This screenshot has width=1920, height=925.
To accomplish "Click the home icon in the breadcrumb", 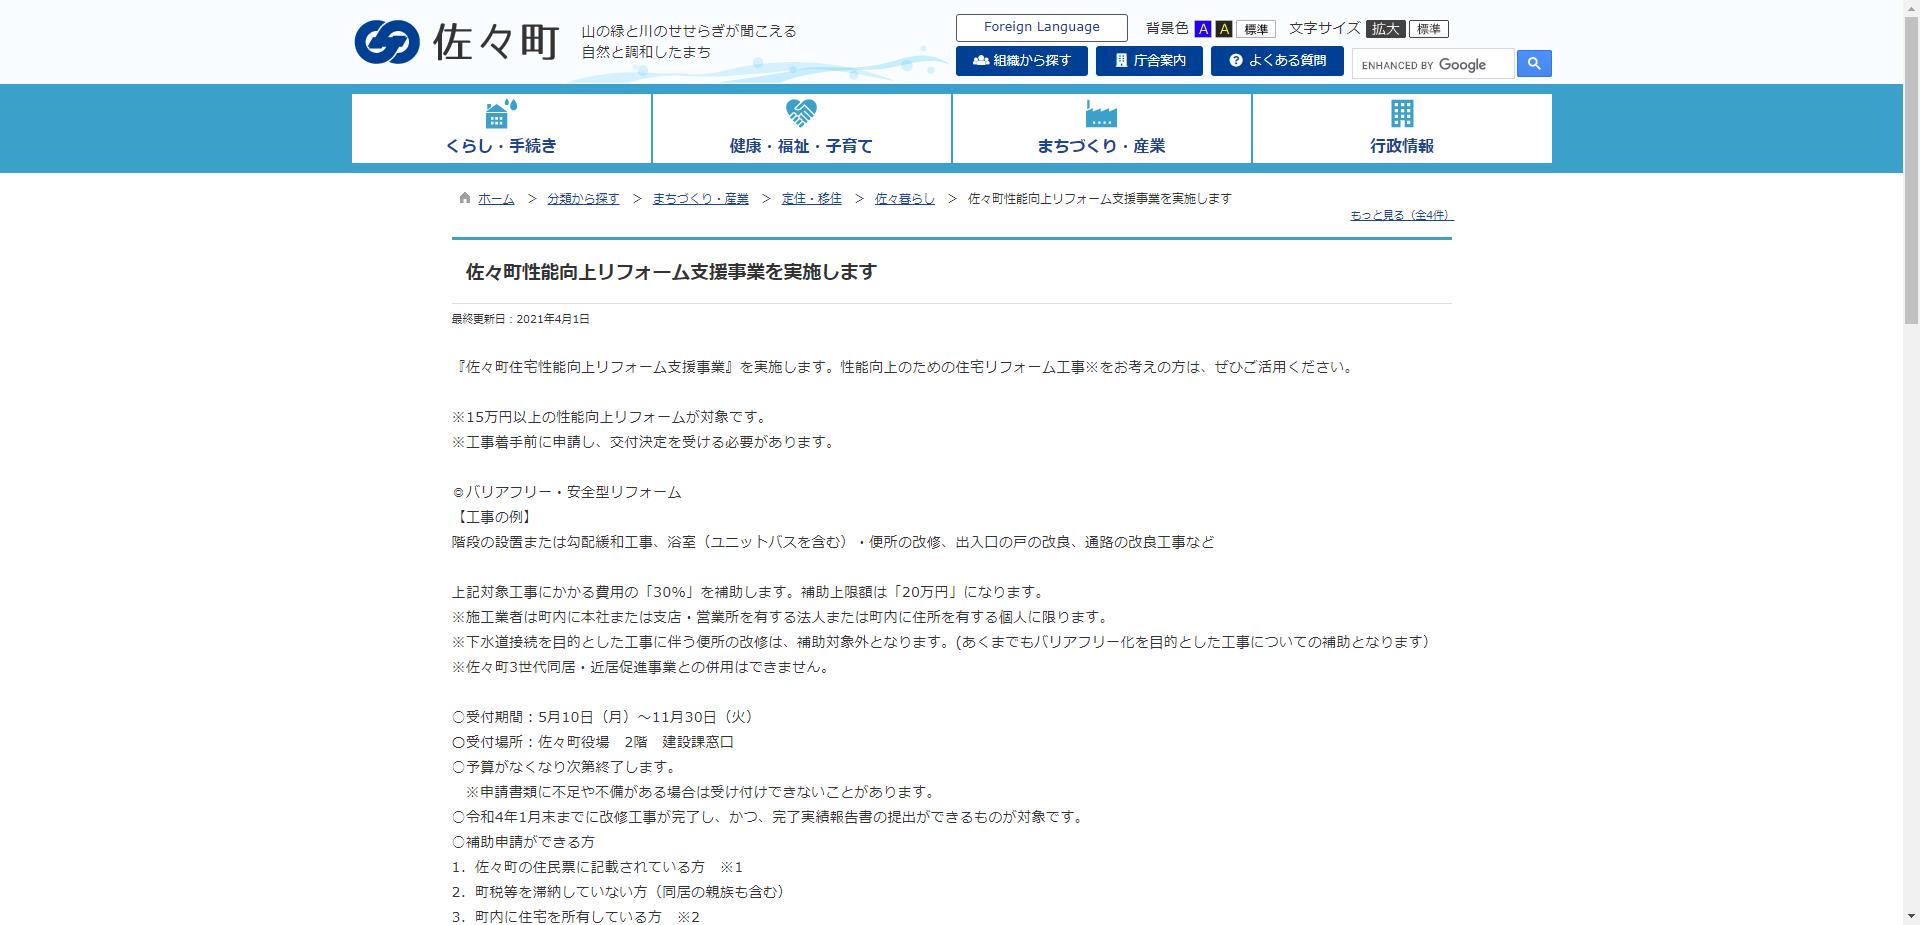I will [x=463, y=197].
